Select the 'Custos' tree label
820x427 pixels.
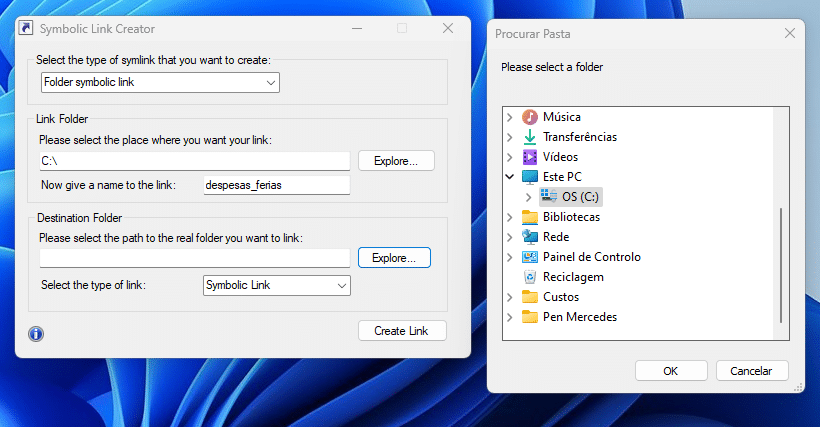561,297
